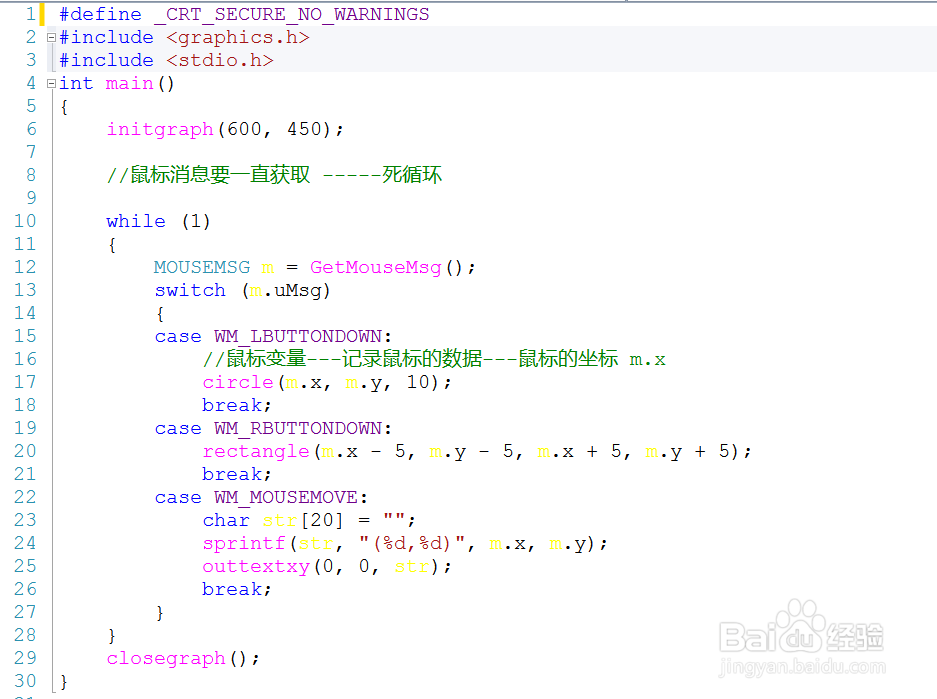Click the comment on line 16
The image size is (937, 699).
(x=434, y=359)
